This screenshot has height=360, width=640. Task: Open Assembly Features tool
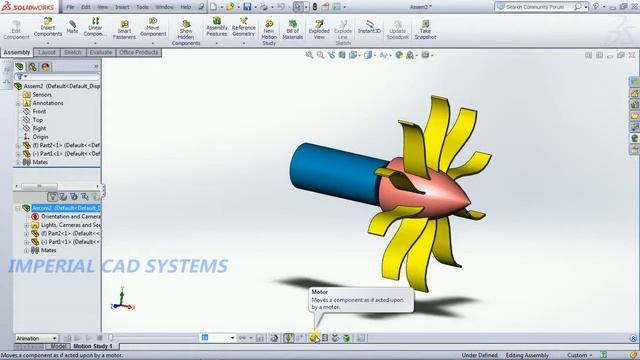pyautogui.click(x=217, y=27)
